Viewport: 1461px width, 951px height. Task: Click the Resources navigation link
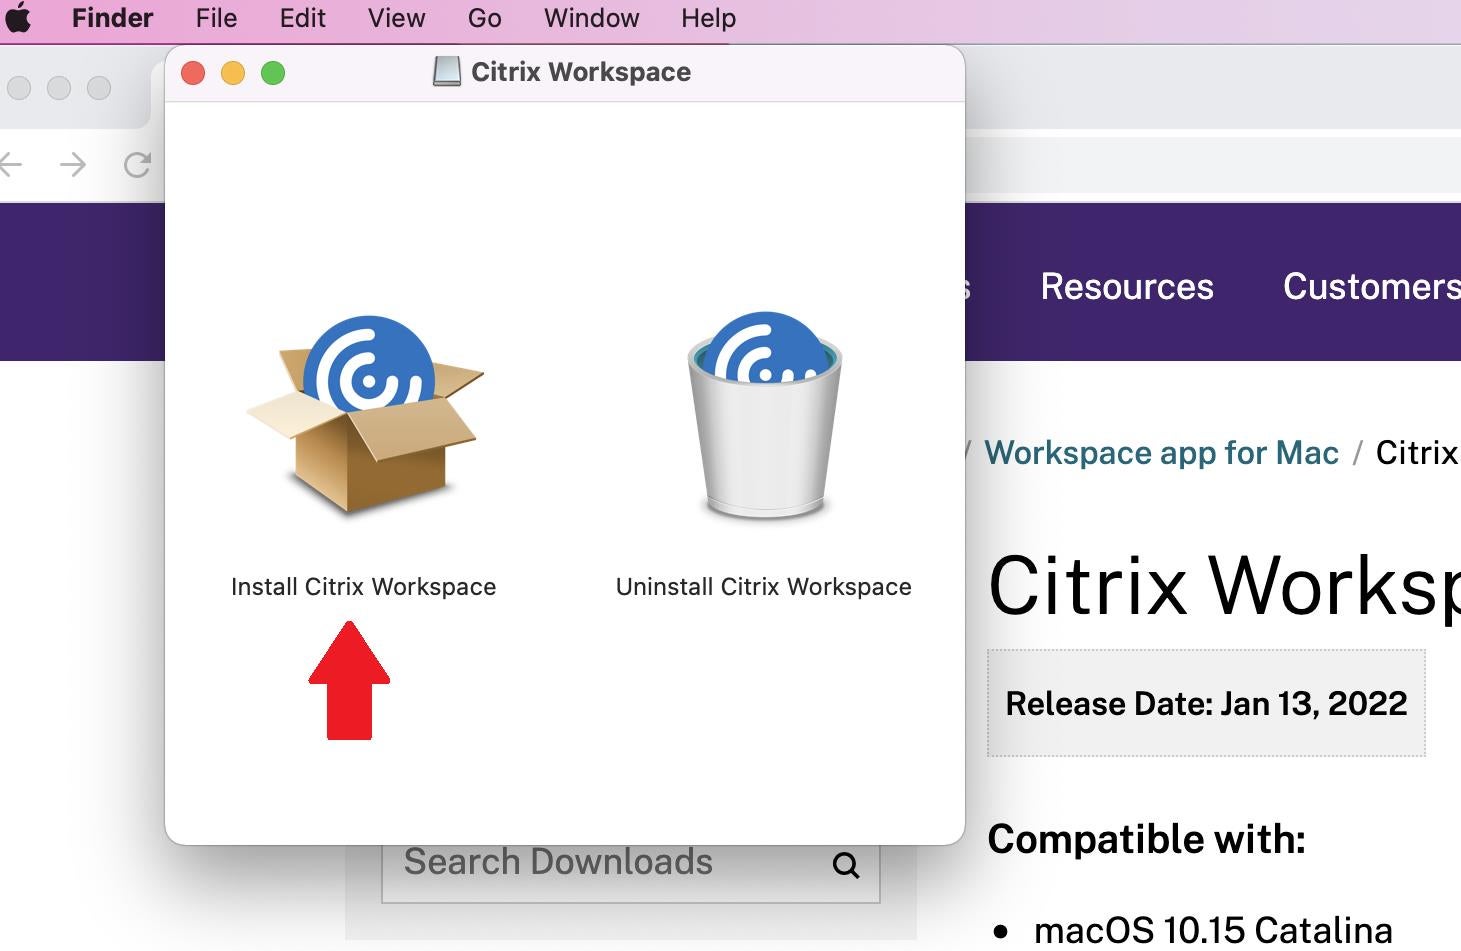(x=1126, y=287)
